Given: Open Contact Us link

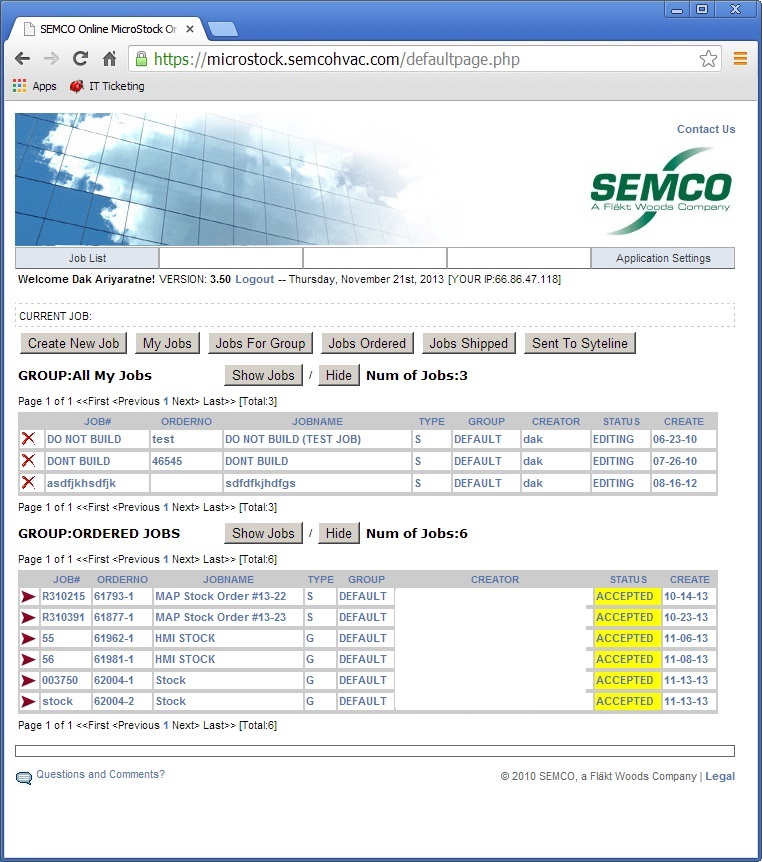Looking at the screenshot, I should pyautogui.click(x=705, y=129).
